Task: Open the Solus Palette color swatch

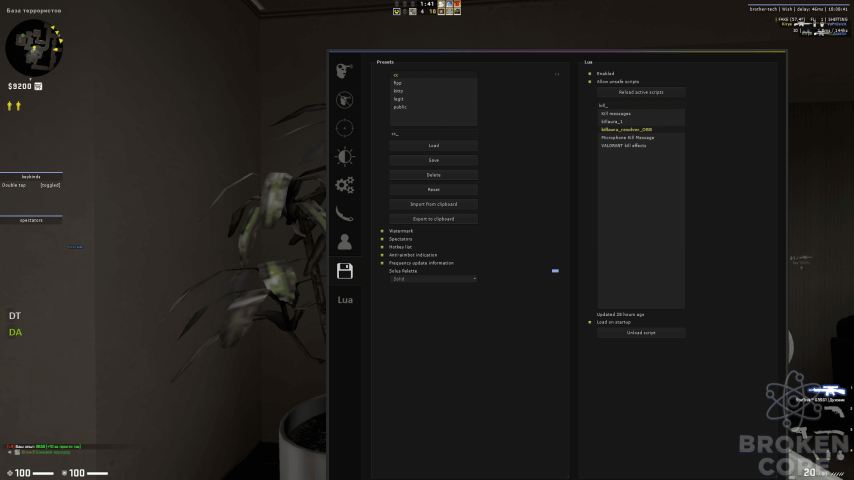Action: (x=555, y=271)
